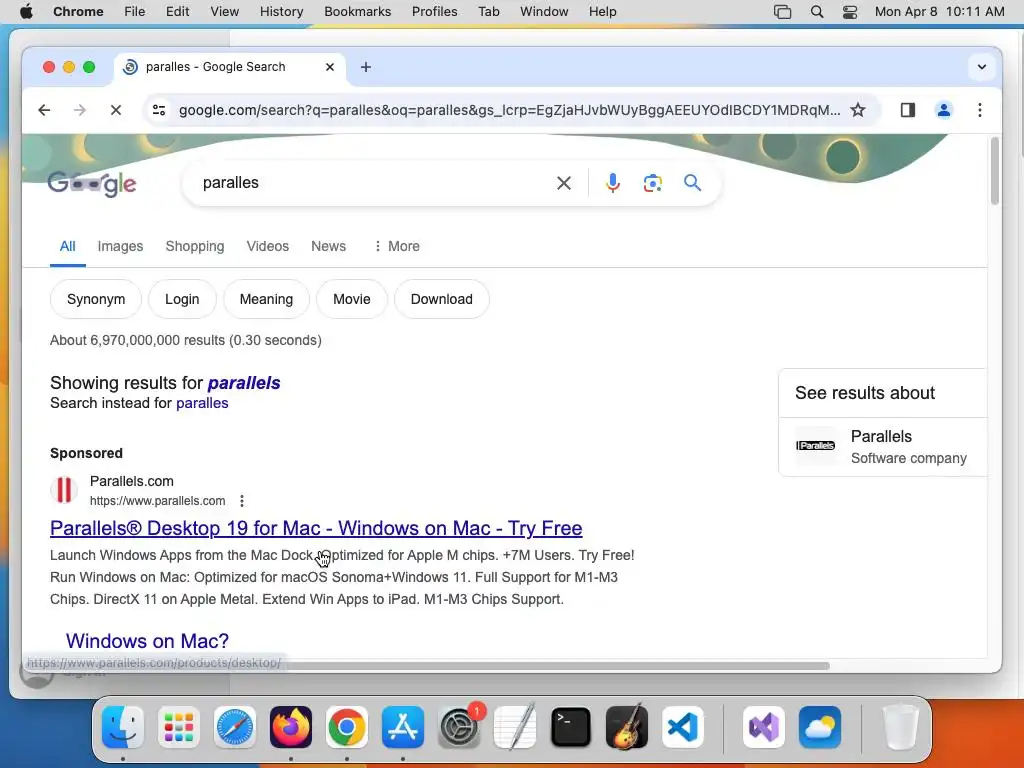Open the Apple menu
1024x768 pixels.
[26, 11]
